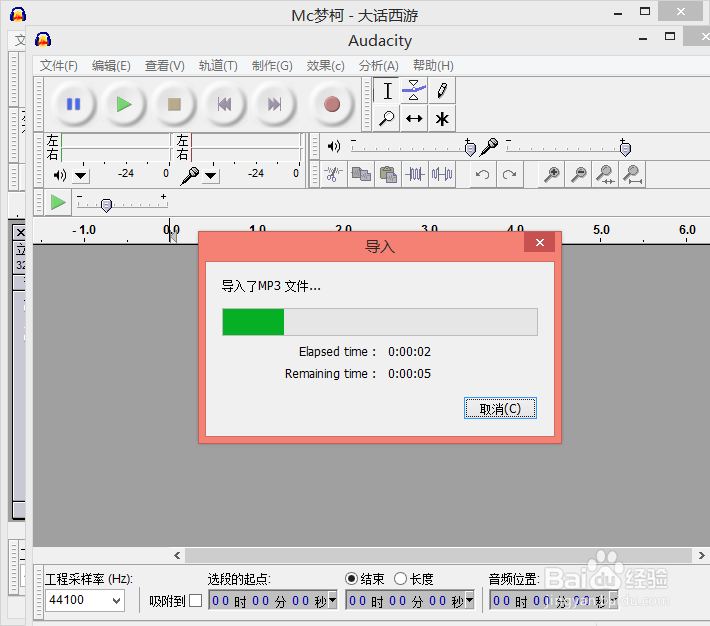Image resolution: width=710 pixels, height=626 pixels.
Task: Select the Time Shift tool
Action: (x=414, y=119)
